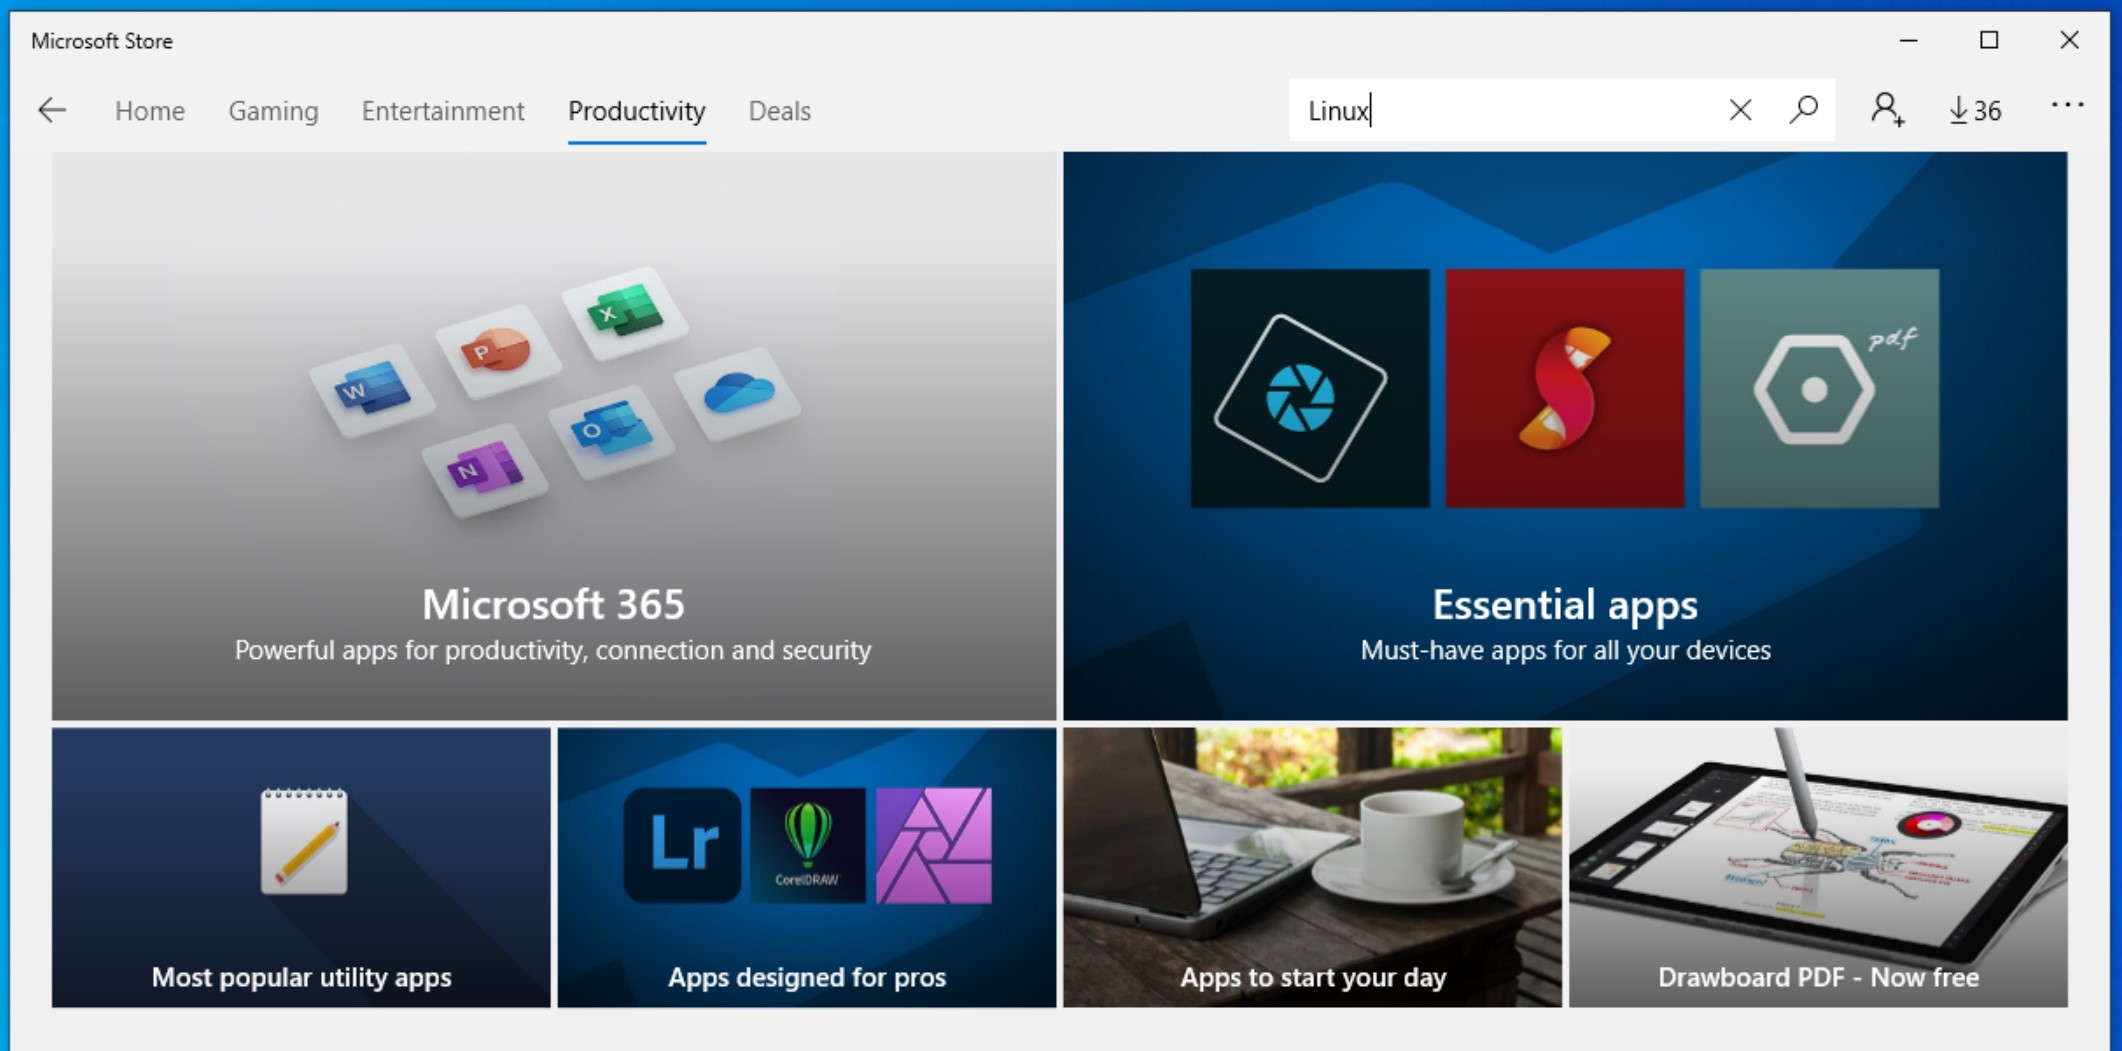Viewport: 2122px width, 1051px height.
Task: Click the OneNote icon in Microsoft 365 banner
Action: point(484,469)
